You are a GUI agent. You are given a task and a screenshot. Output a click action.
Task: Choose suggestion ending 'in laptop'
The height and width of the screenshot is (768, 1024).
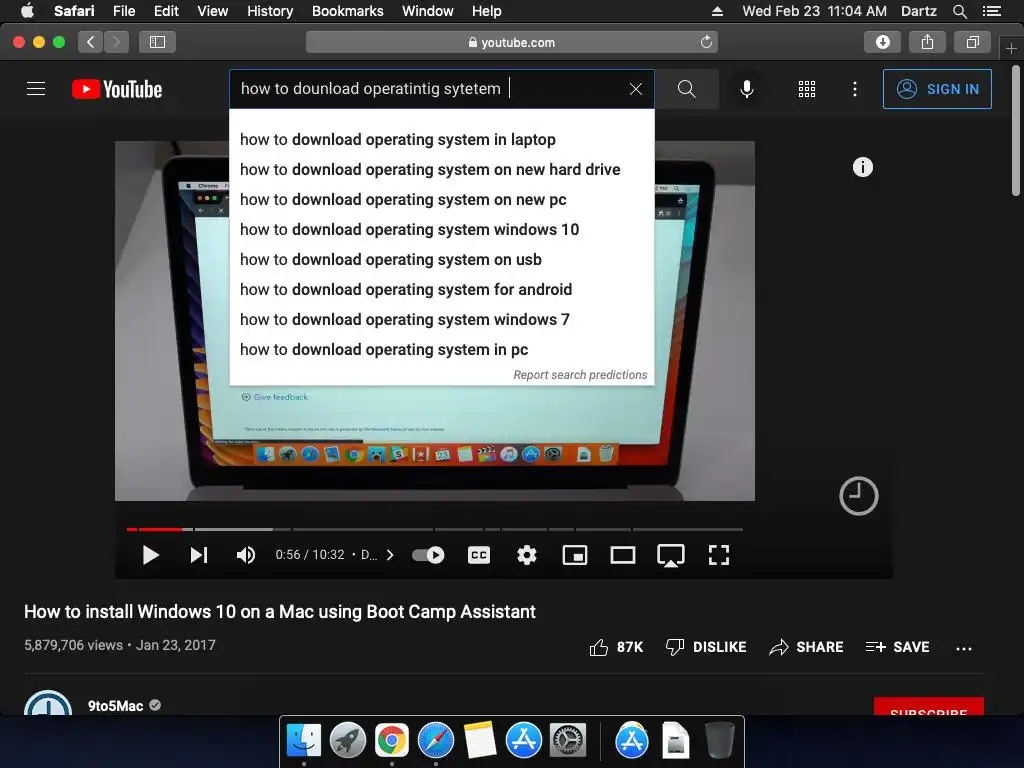[441, 140]
